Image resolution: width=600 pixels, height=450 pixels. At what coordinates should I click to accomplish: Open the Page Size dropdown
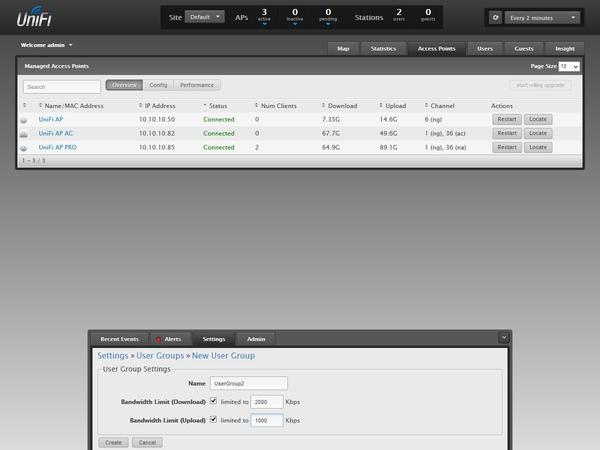569,66
